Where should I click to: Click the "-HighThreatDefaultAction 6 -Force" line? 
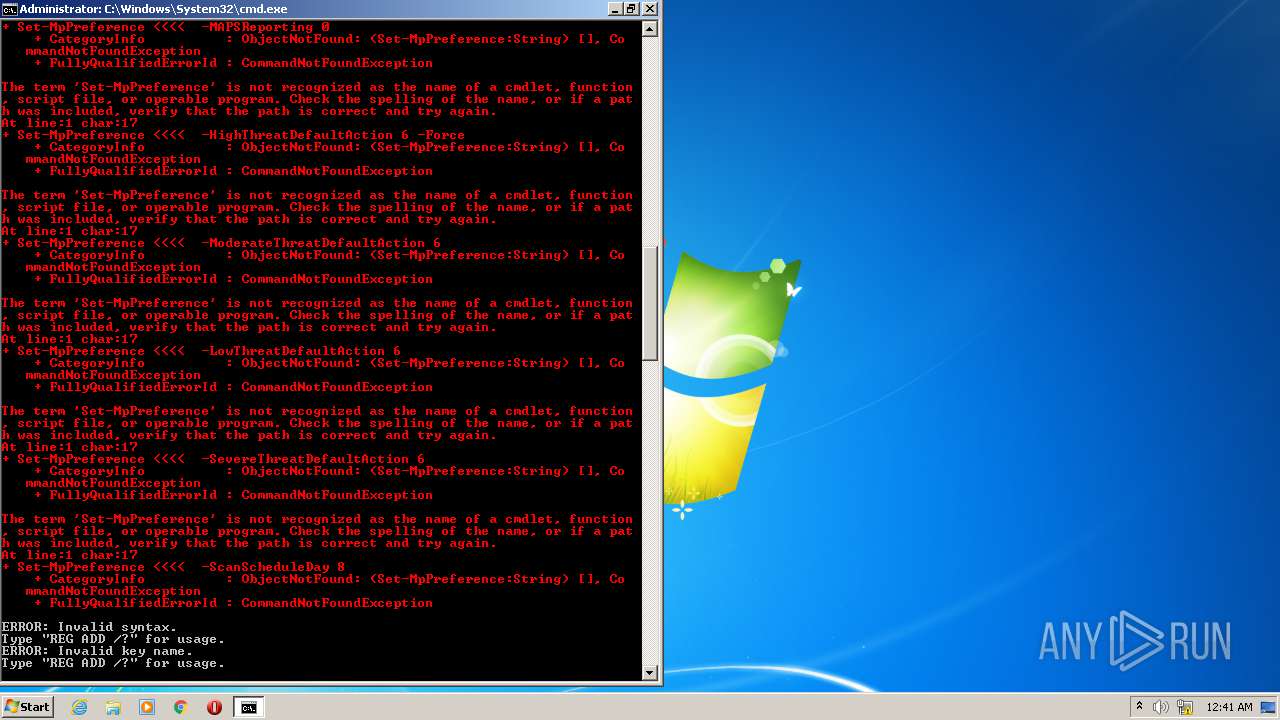click(x=233, y=135)
